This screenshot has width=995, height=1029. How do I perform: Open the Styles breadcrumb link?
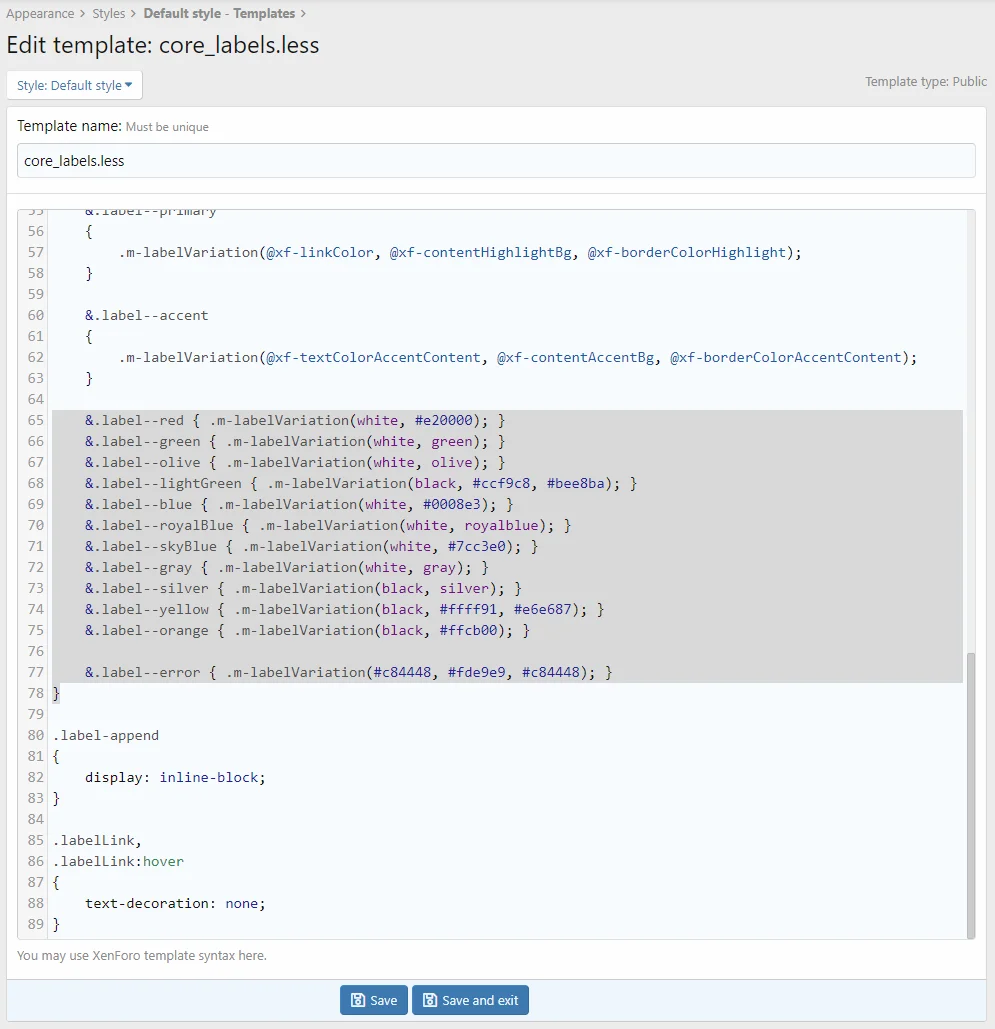pyautogui.click(x=109, y=14)
